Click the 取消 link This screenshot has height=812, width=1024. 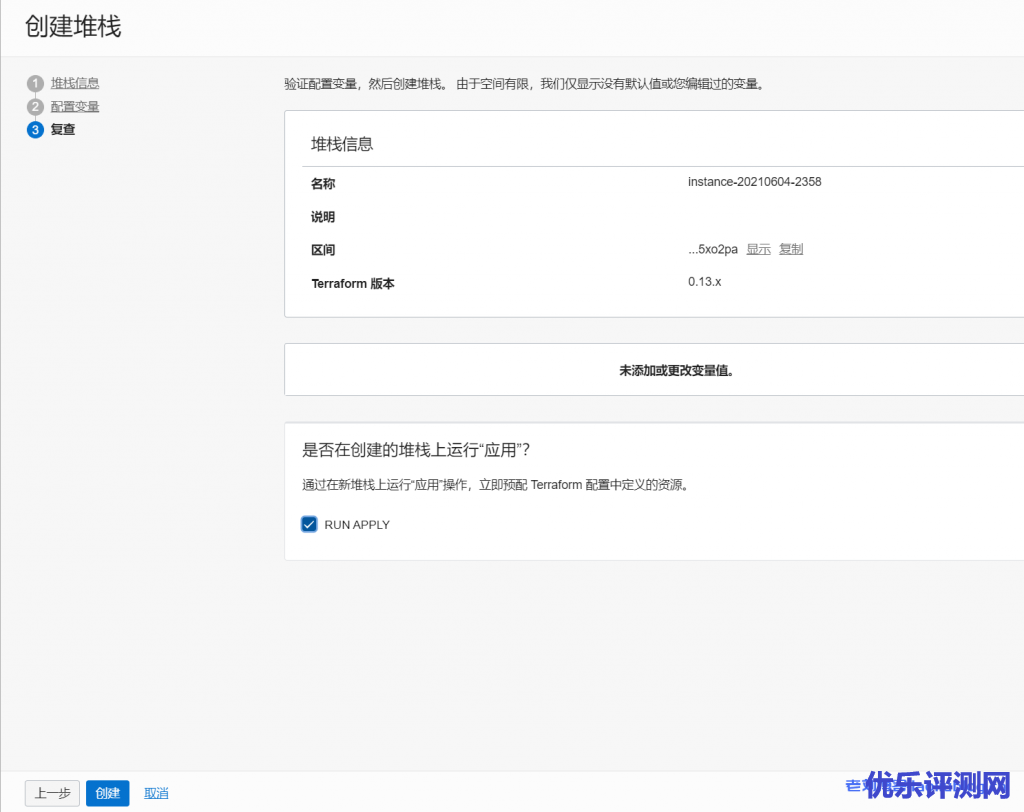pyautogui.click(x=156, y=793)
